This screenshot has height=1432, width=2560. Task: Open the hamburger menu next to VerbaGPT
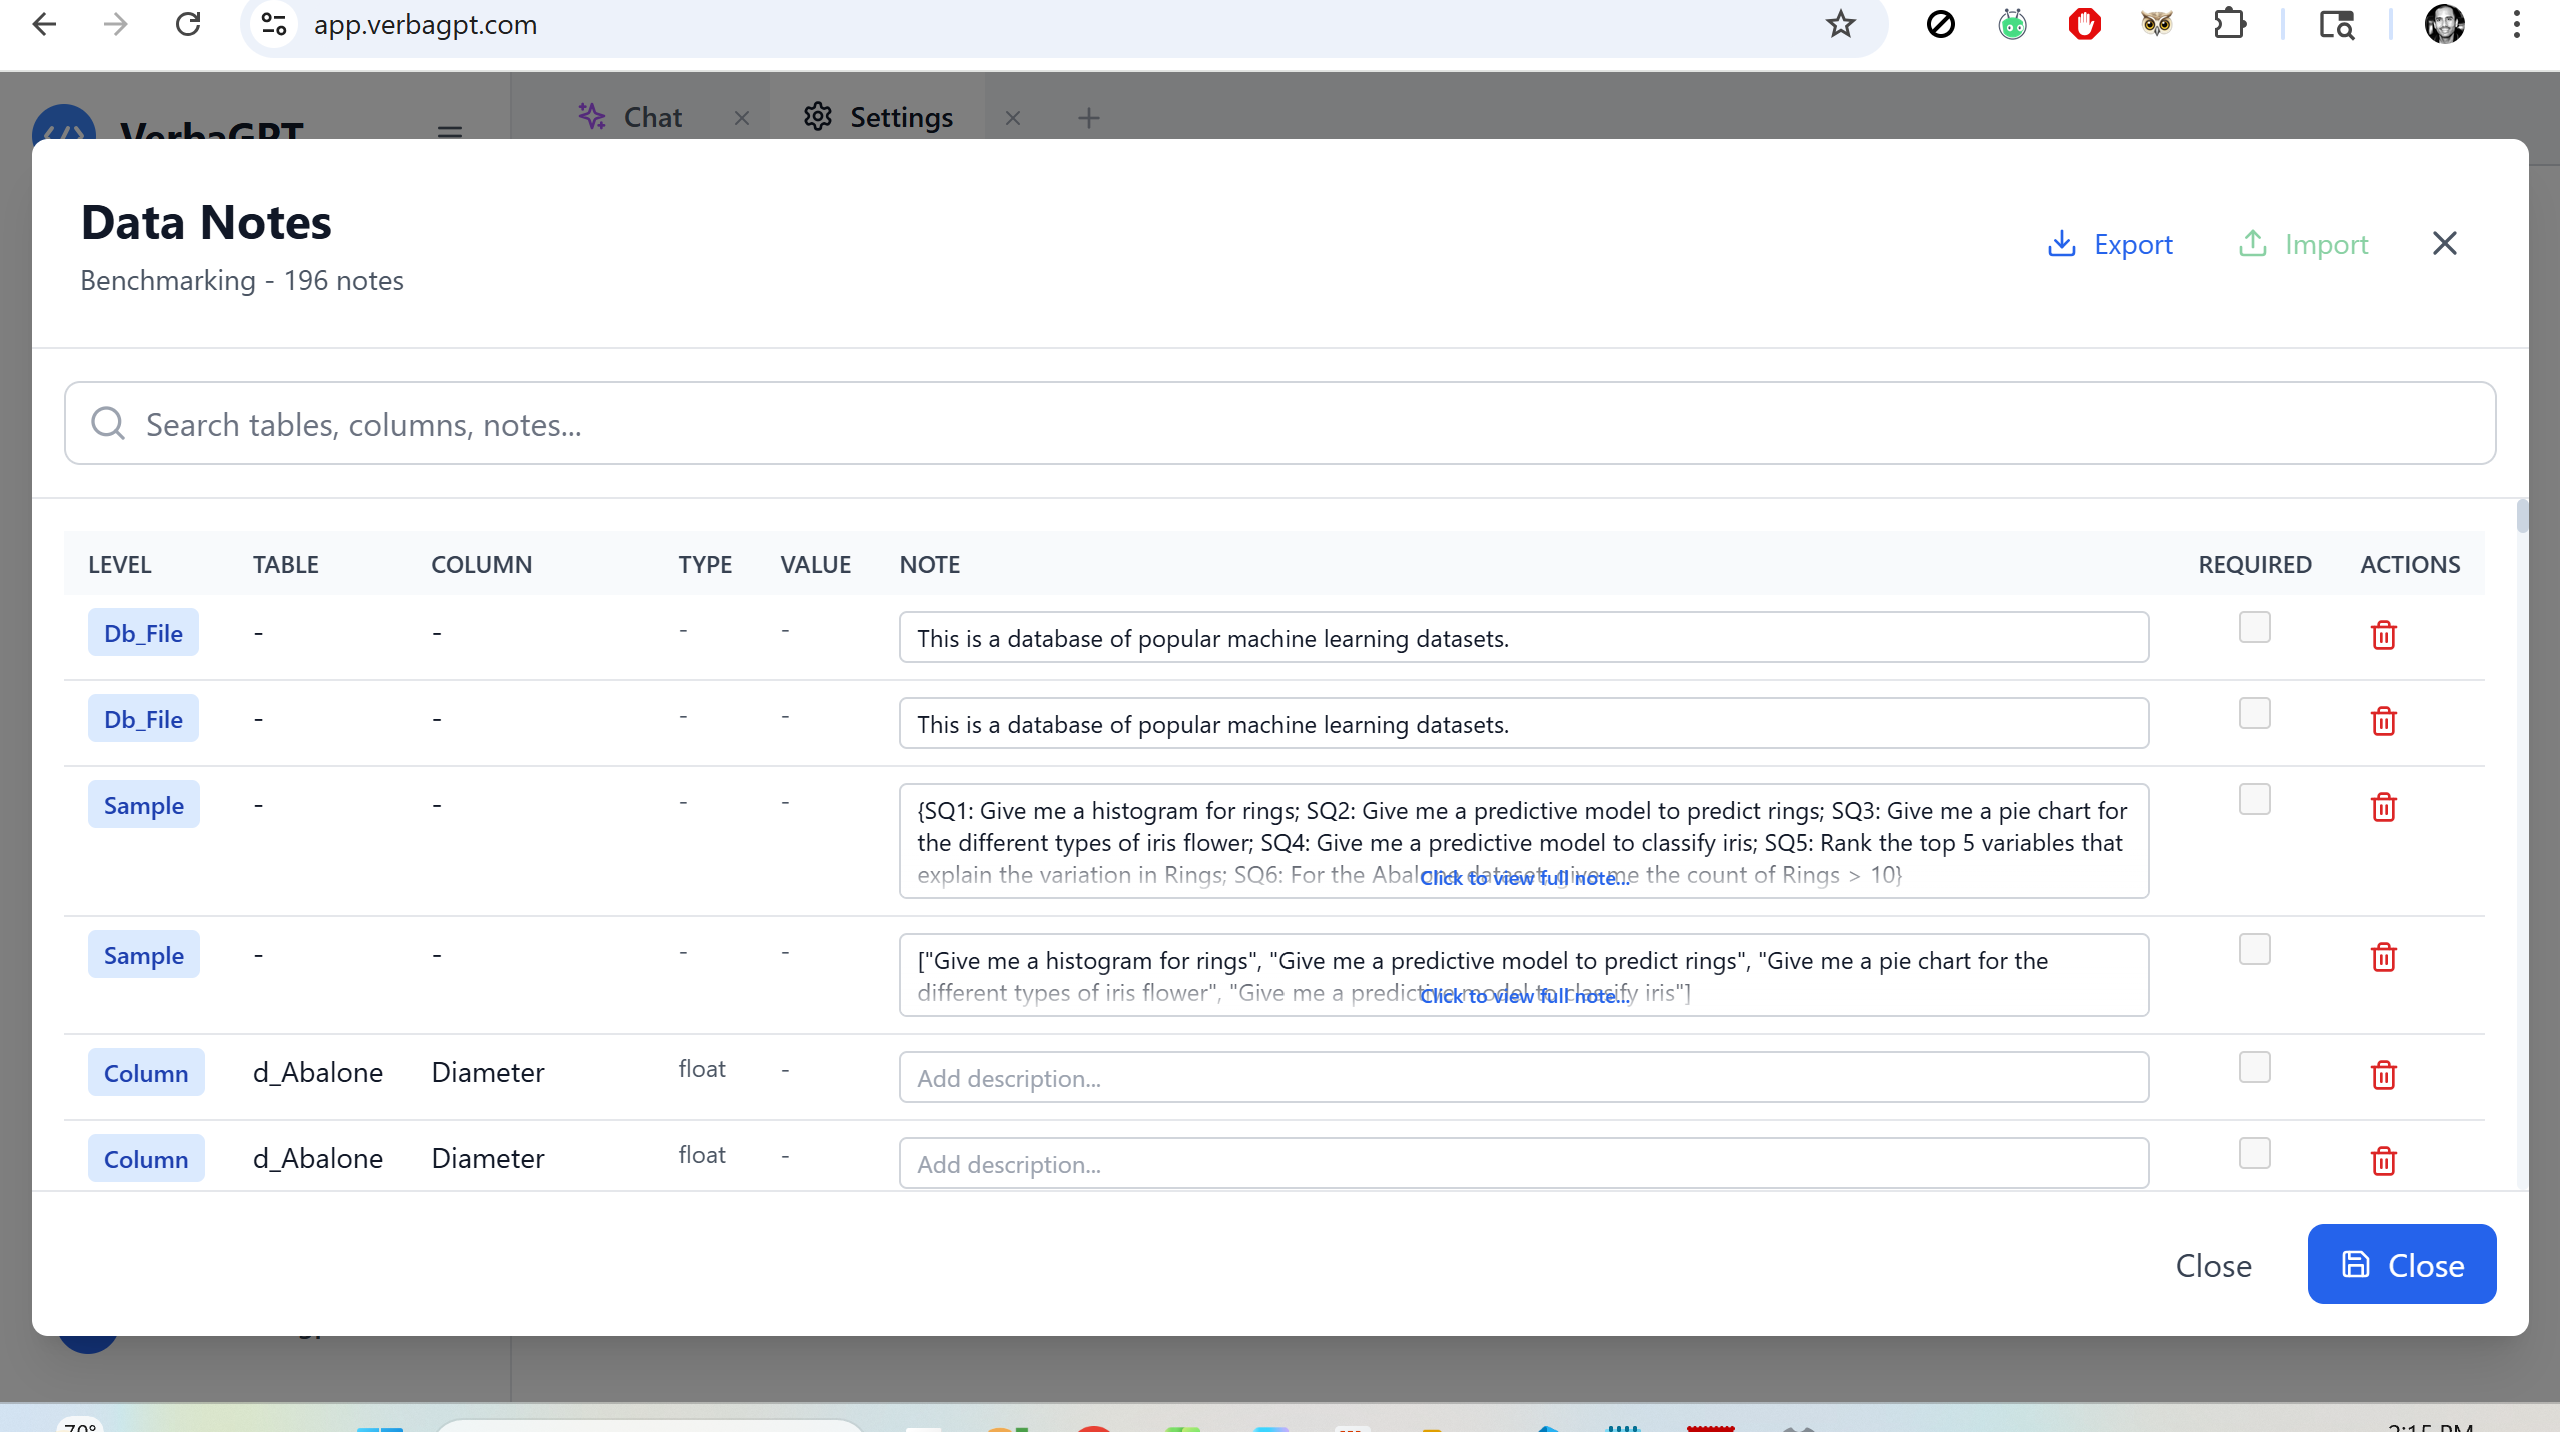[449, 133]
